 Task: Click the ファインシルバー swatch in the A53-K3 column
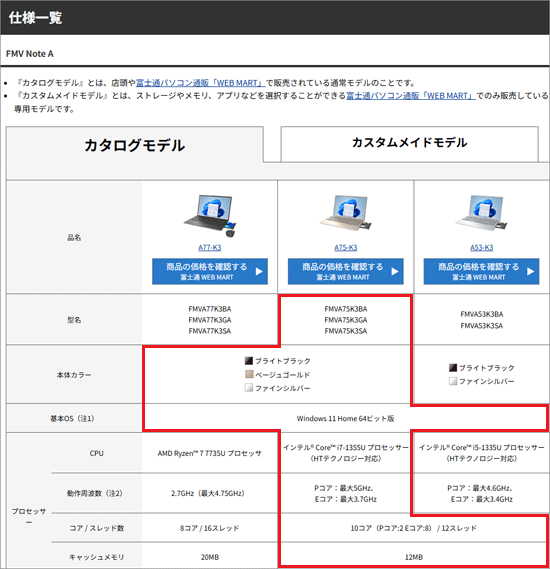point(453,381)
